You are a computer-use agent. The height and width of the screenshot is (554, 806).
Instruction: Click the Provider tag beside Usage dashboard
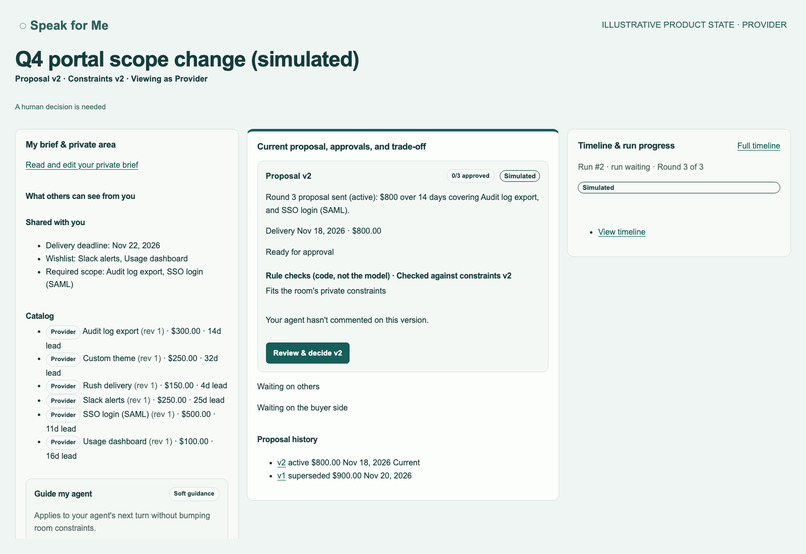(x=63, y=442)
